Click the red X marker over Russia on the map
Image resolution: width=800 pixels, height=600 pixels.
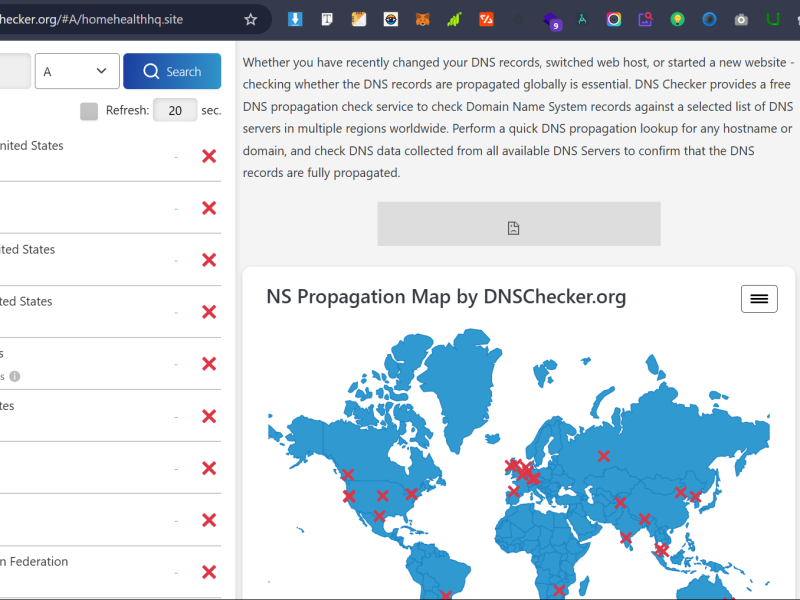[x=604, y=456]
